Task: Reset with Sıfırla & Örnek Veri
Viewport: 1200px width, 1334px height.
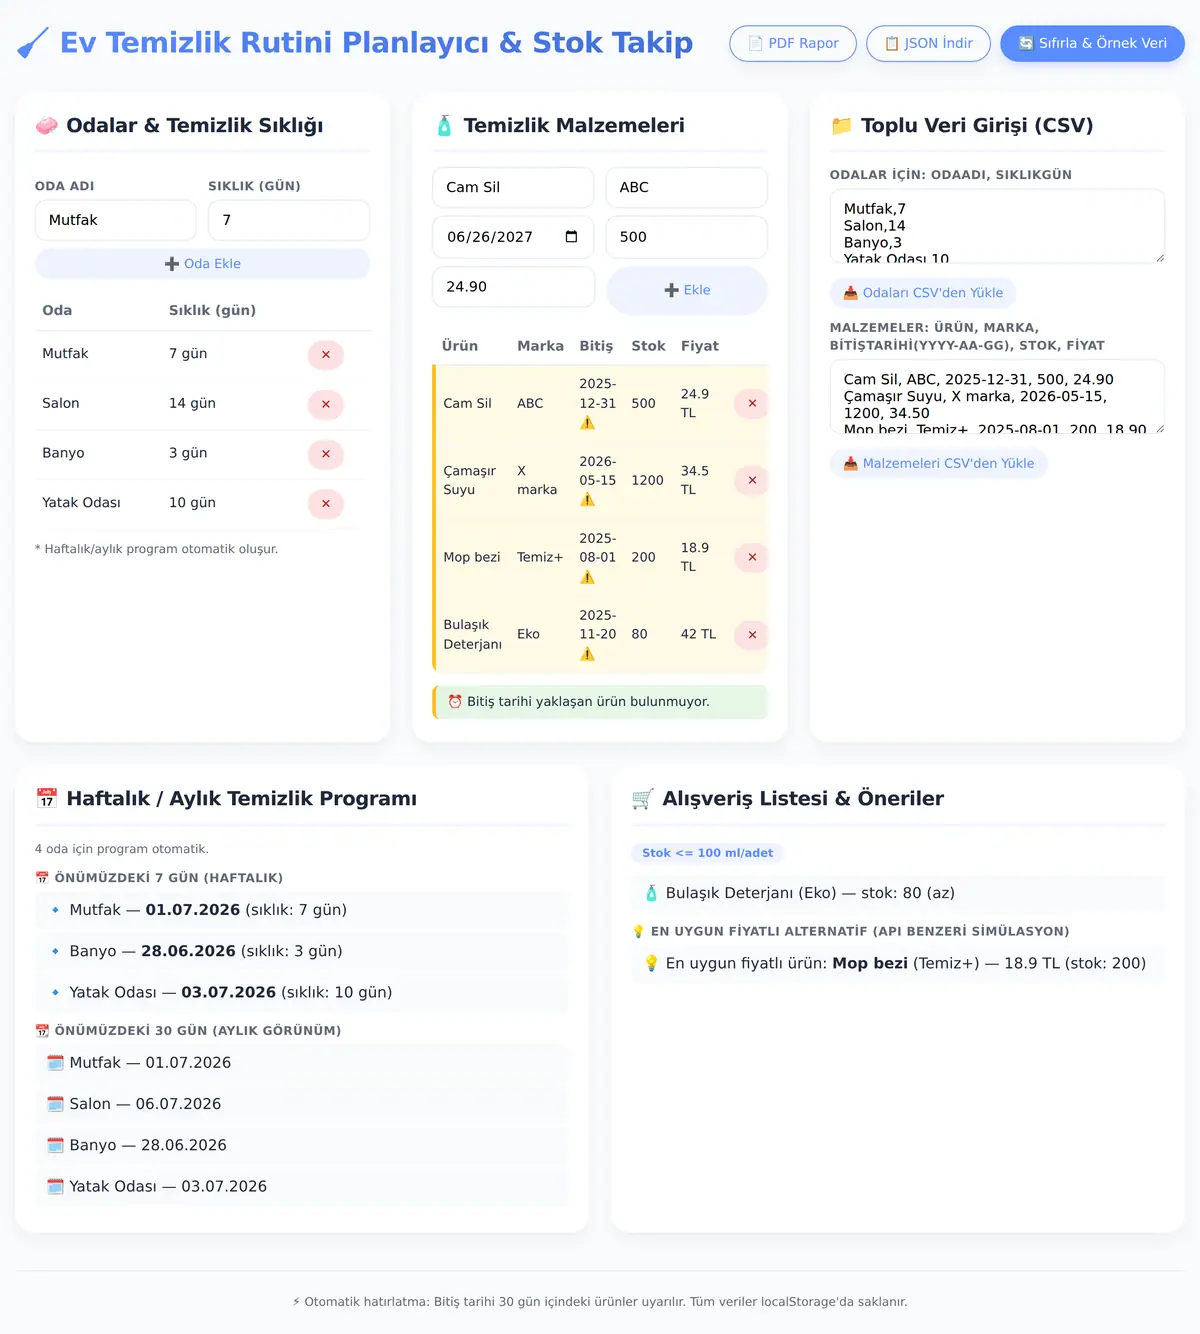Action: coord(1092,44)
